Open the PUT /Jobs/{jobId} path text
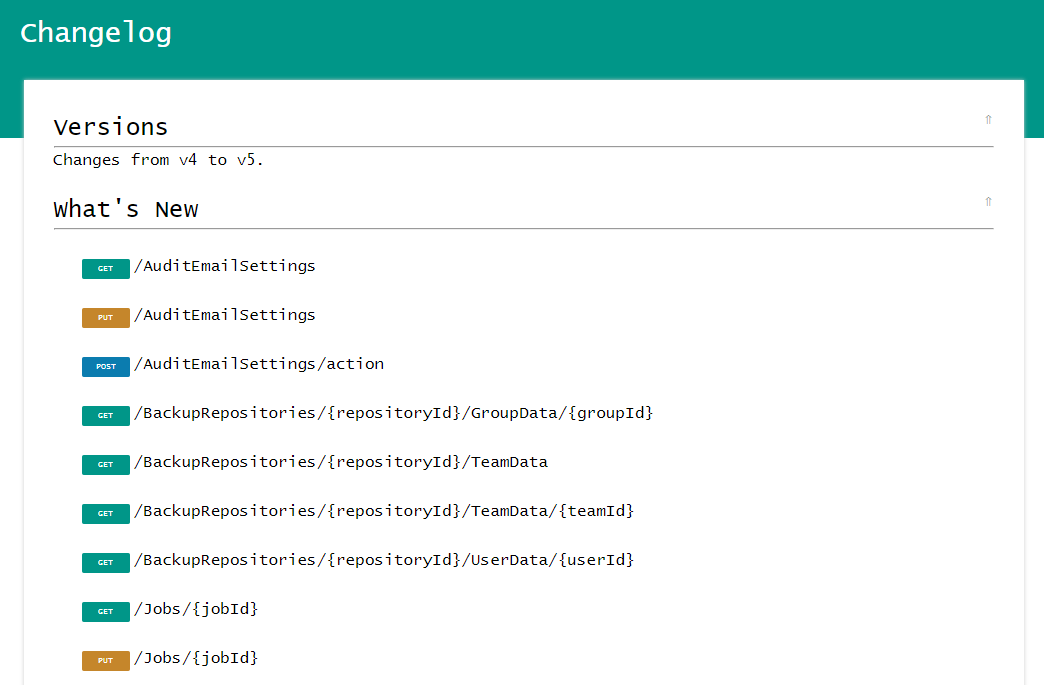1044x685 pixels. coord(196,658)
